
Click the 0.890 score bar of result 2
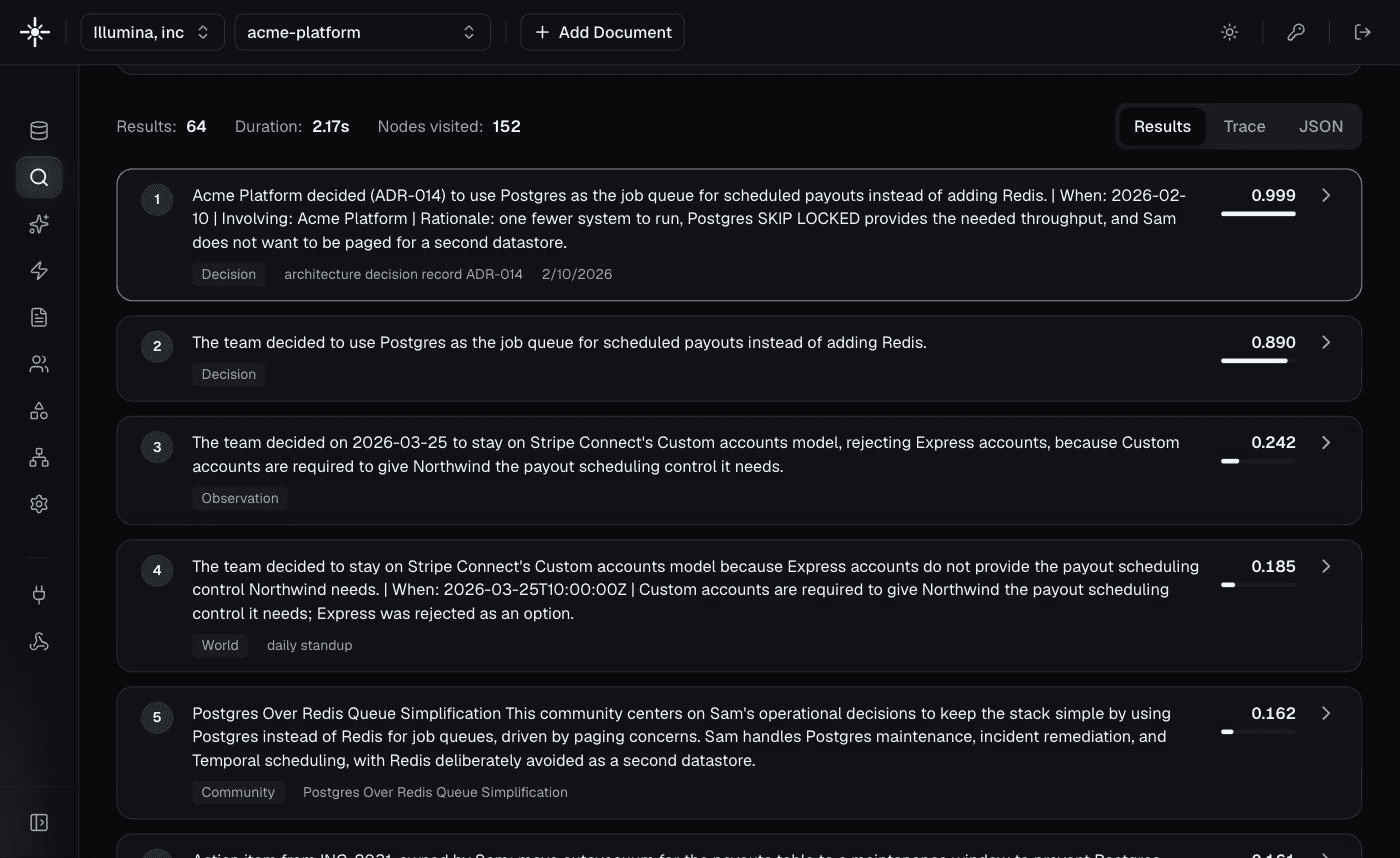click(1258, 361)
